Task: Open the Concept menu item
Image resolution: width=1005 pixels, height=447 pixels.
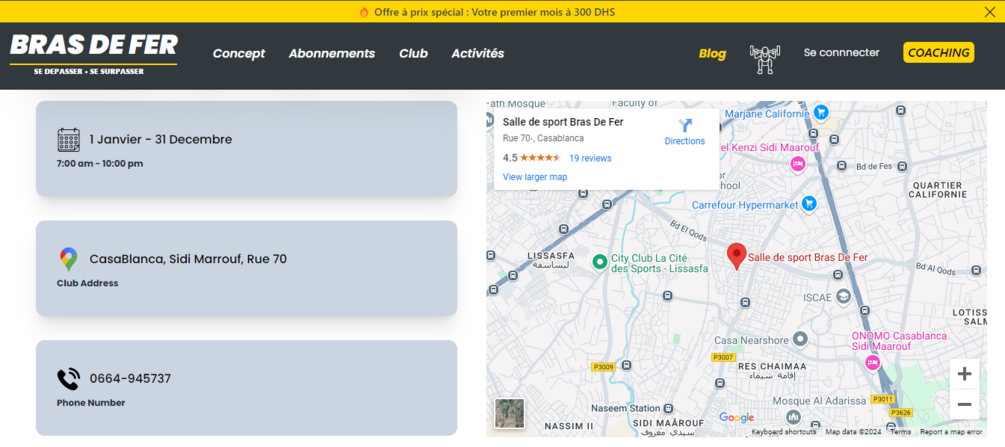Action: (238, 53)
